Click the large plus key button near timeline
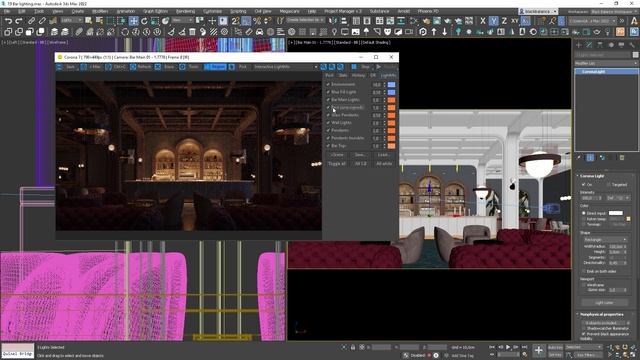The image size is (640, 360). click(538, 350)
